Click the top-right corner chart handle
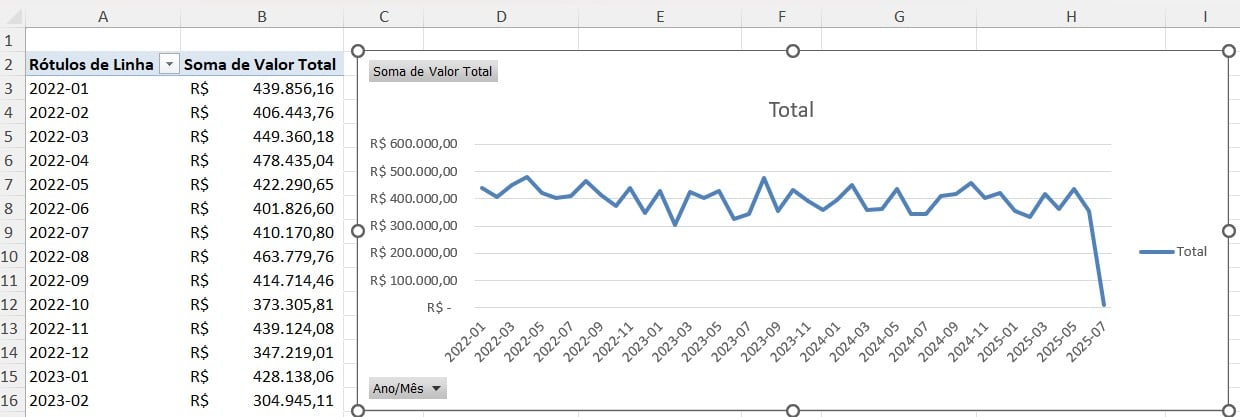This screenshot has height=417, width=1240. pyautogui.click(x=1229, y=51)
